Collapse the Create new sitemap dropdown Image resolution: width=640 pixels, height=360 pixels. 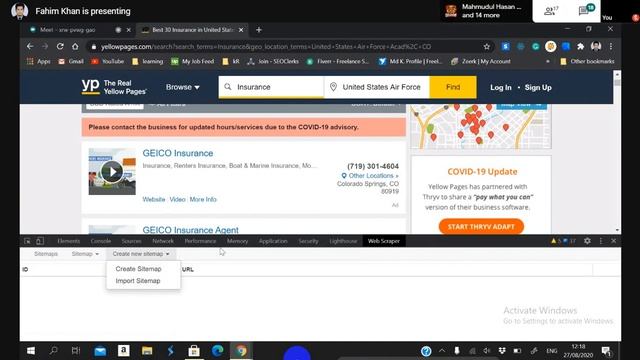tap(141, 254)
